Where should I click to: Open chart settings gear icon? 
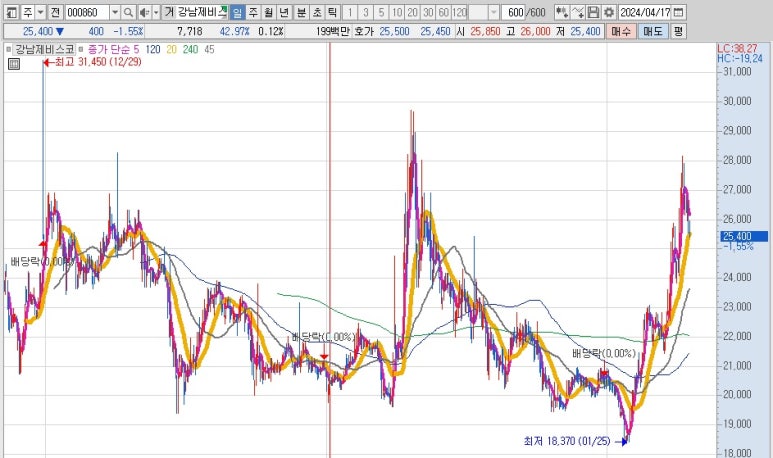point(609,12)
